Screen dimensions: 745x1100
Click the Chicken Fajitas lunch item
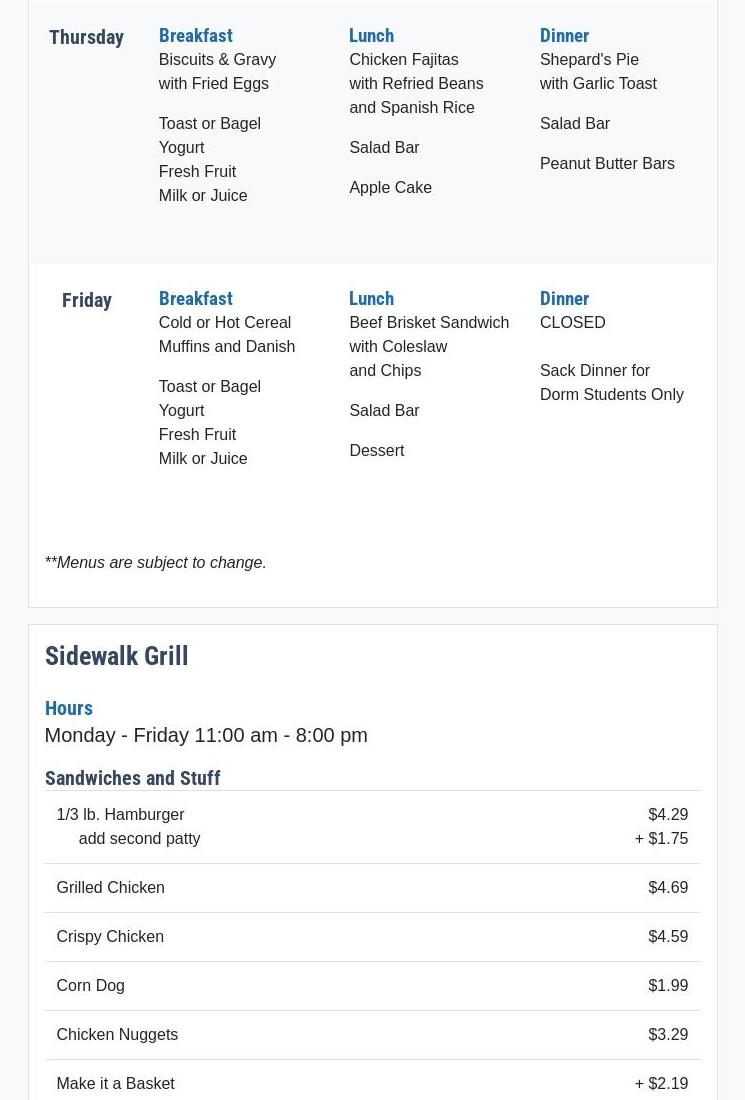click(404, 60)
